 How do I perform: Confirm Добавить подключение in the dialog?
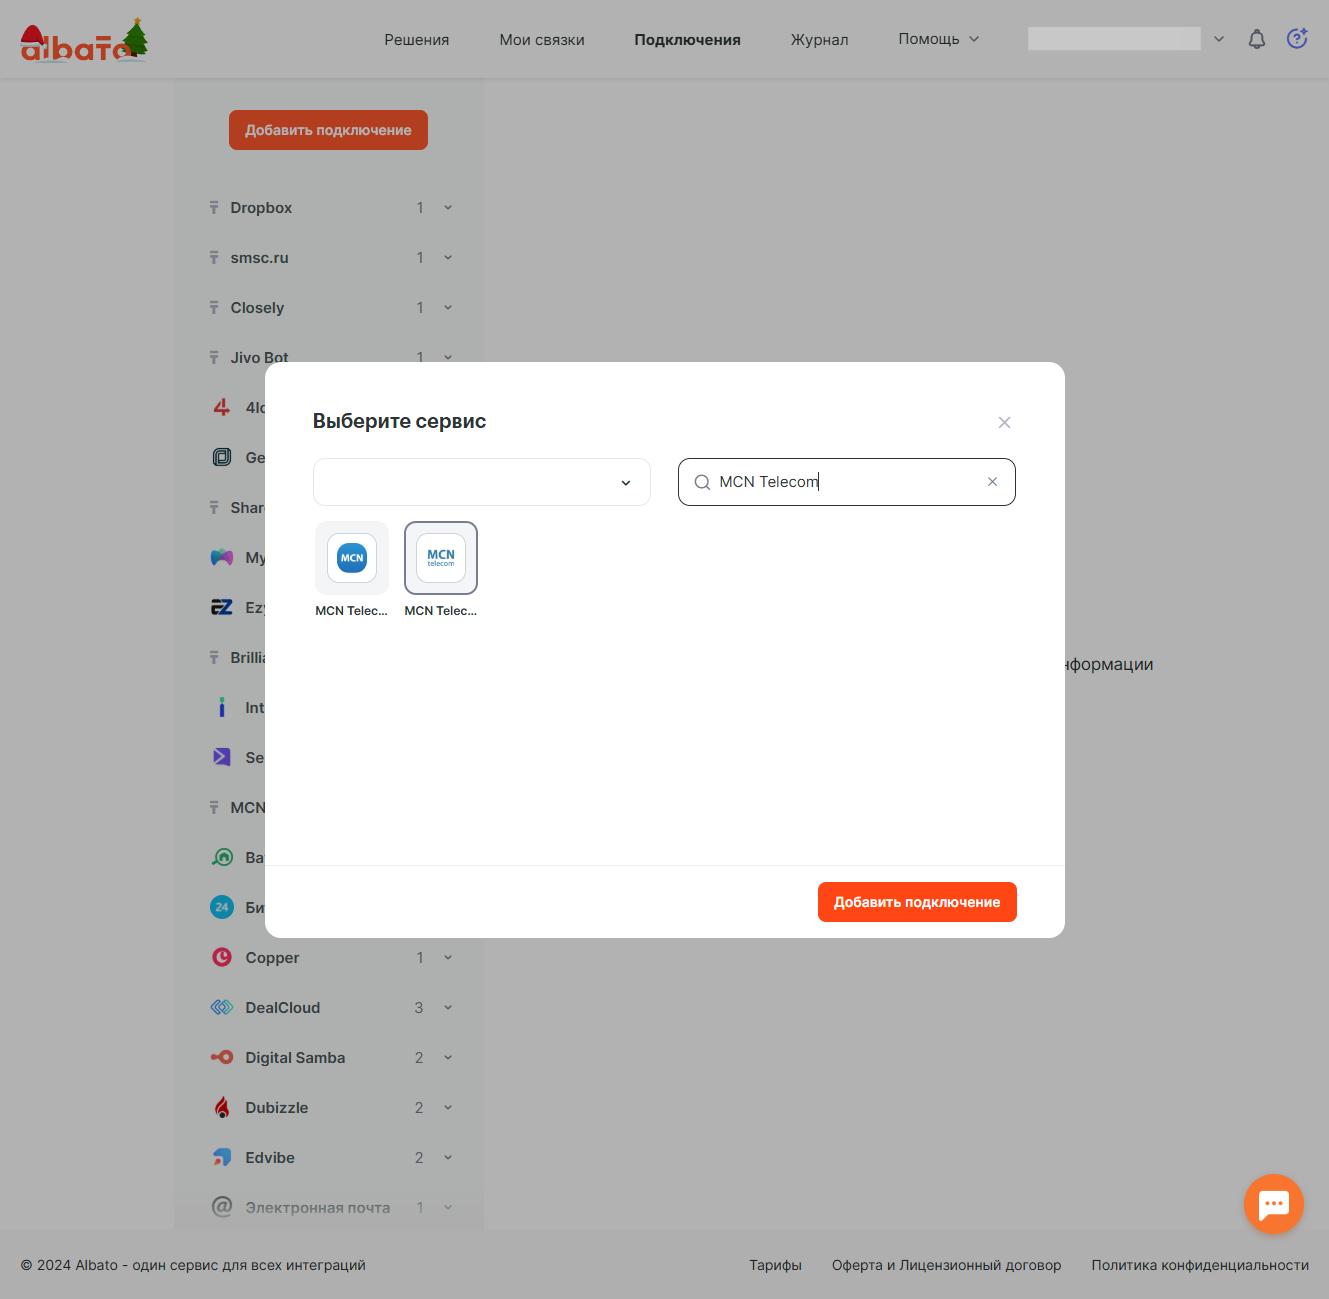pyautogui.click(x=917, y=902)
